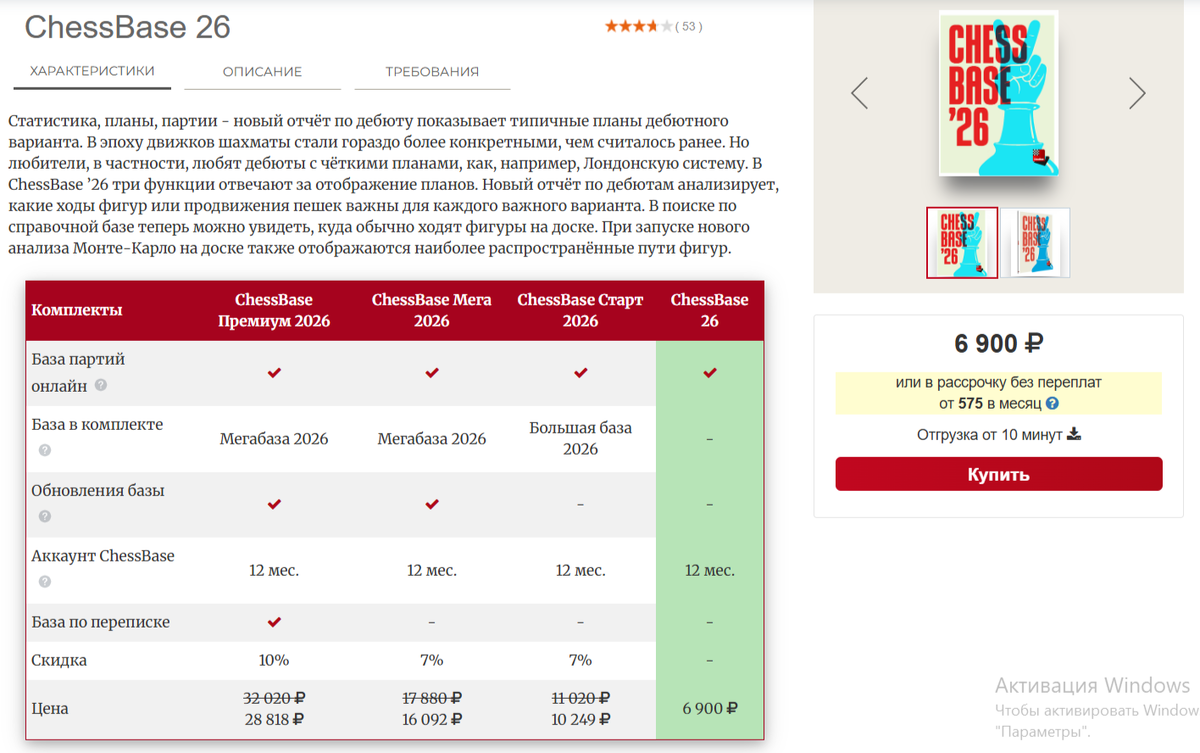1200x753 pixels.
Task: Select Мегабаза 2026 in Премиум column
Action: tap(274, 439)
